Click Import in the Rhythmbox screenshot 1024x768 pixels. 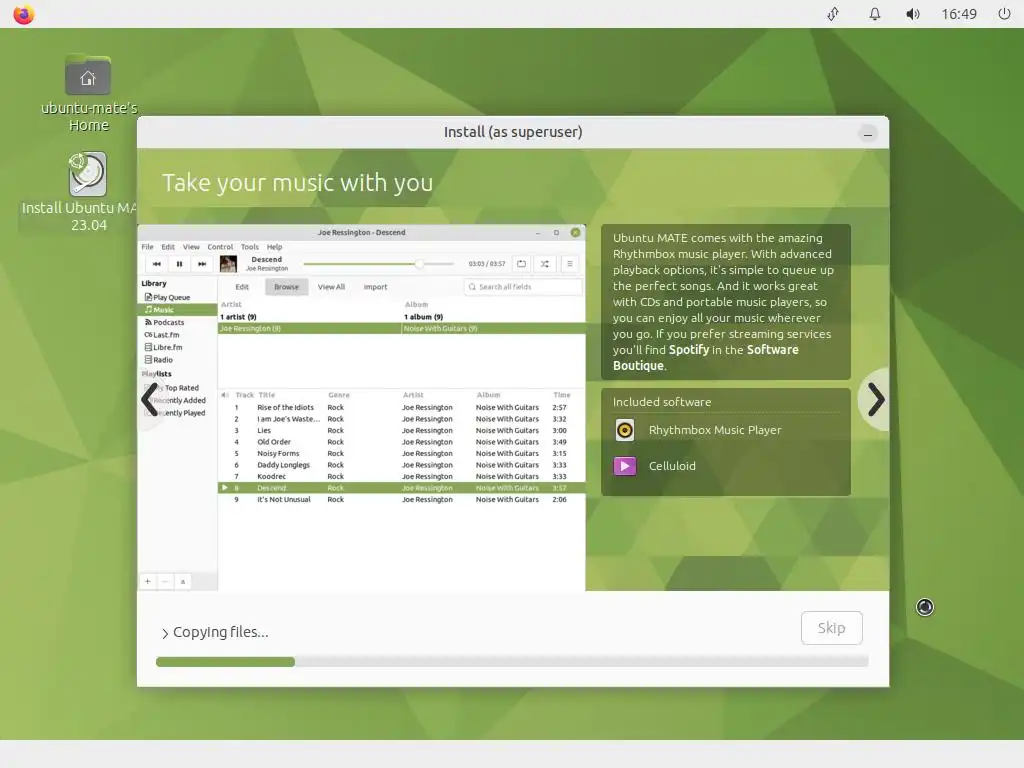tap(376, 287)
